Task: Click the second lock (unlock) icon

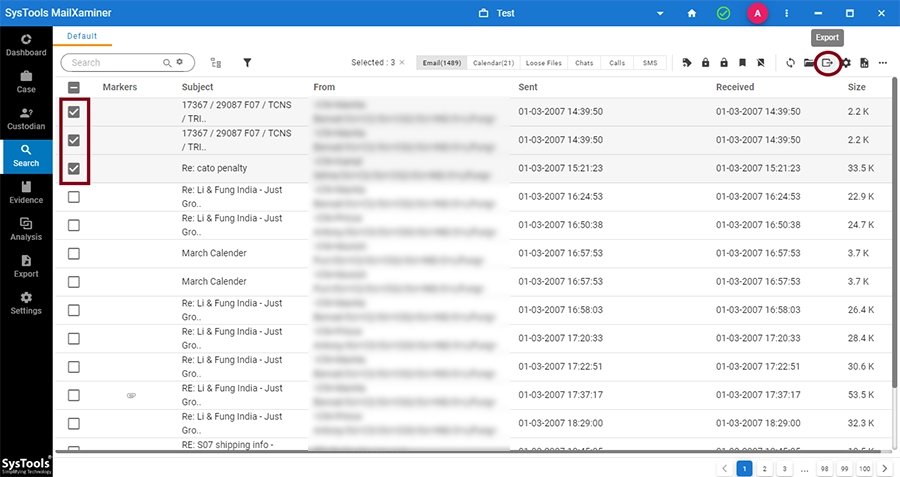Action: (724, 63)
